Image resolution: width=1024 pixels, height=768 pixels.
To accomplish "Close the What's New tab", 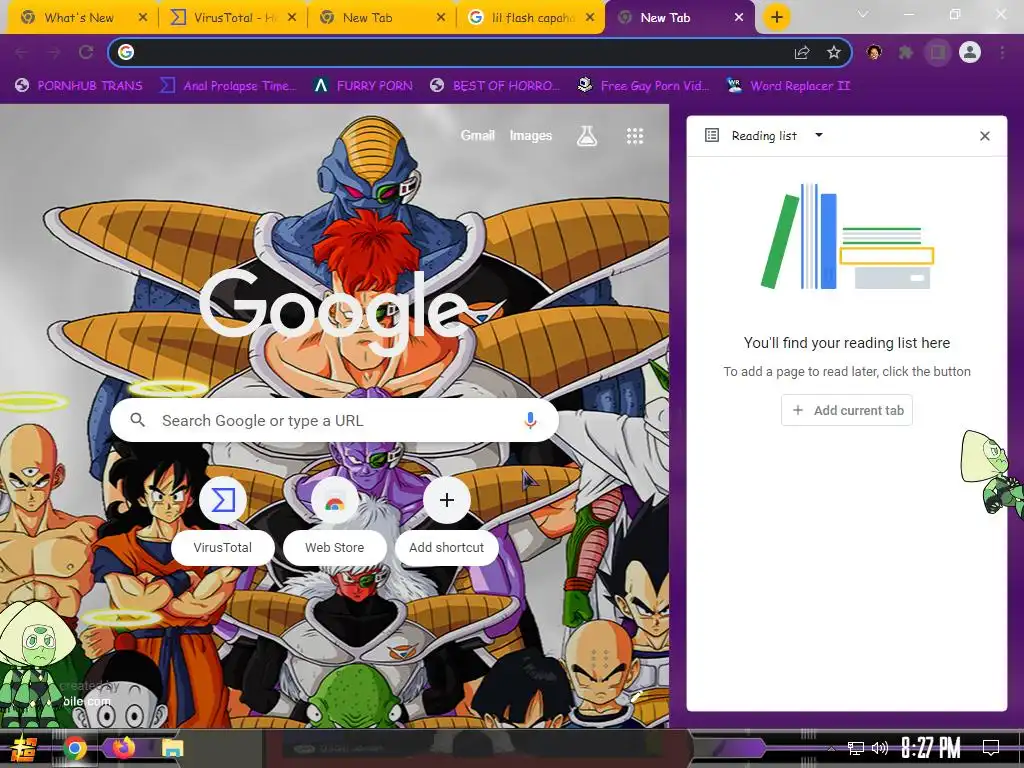I will [x=143, y=18].
